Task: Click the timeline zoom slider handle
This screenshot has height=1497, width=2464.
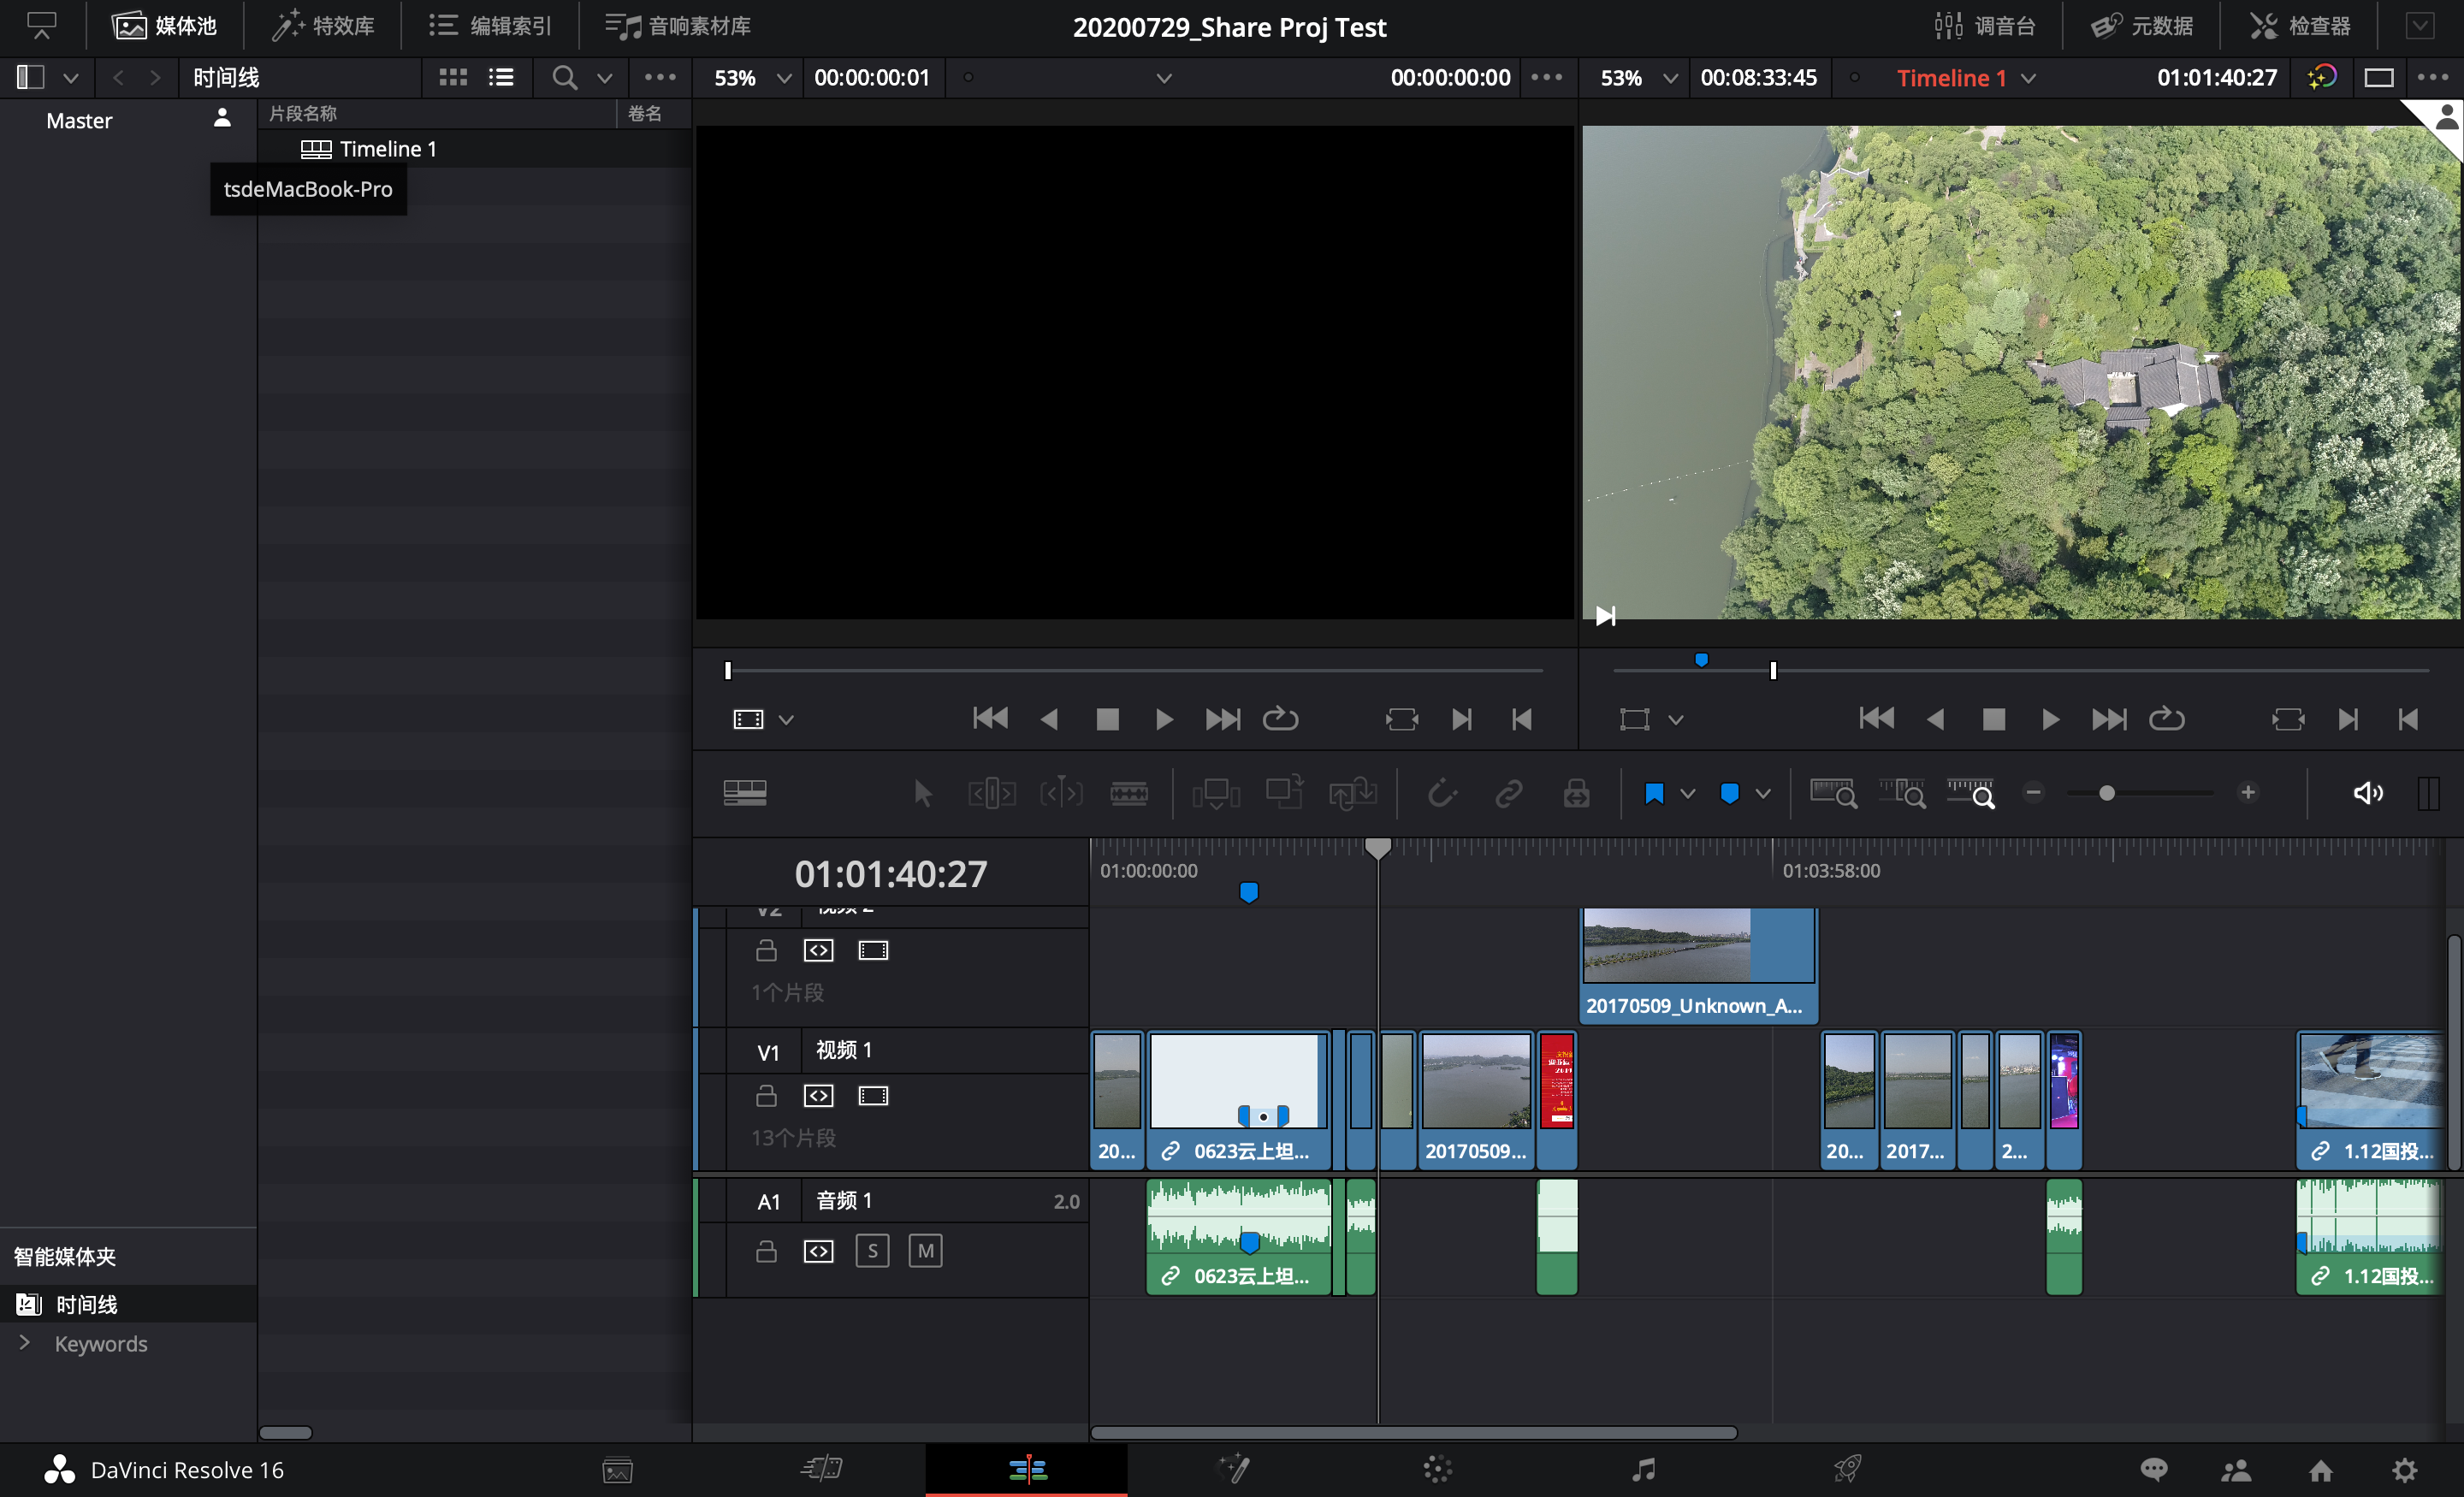Action: pyautogui.click(x=2107, y=793)
